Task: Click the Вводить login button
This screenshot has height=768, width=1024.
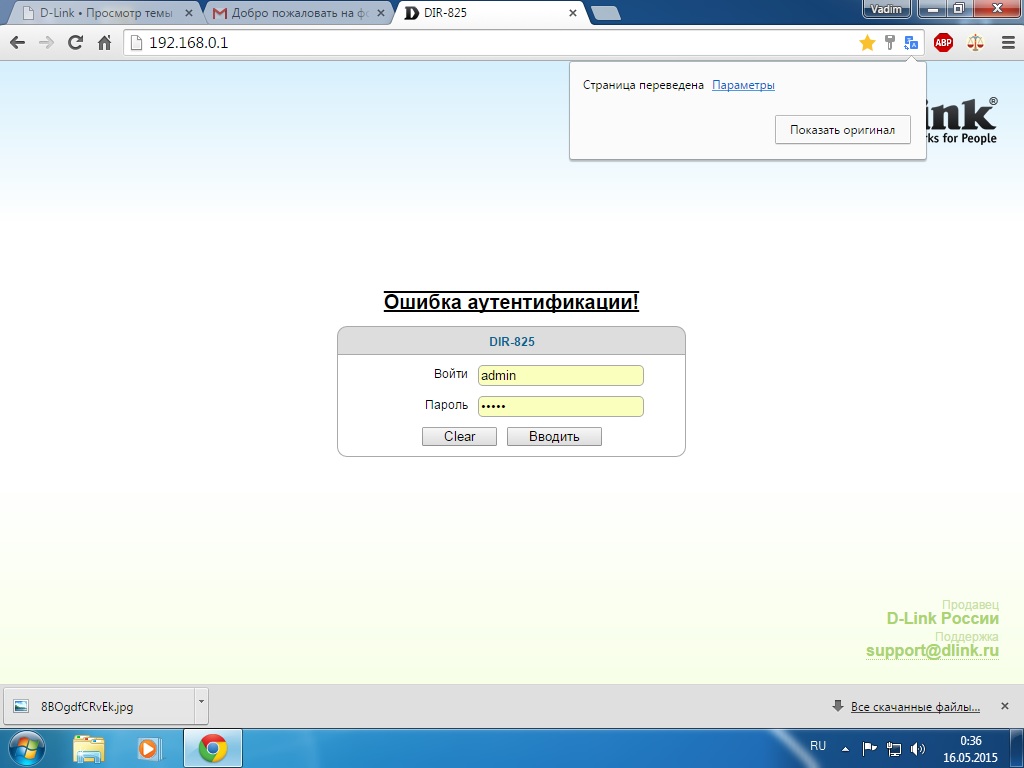Action: click(x=554, y=436)
